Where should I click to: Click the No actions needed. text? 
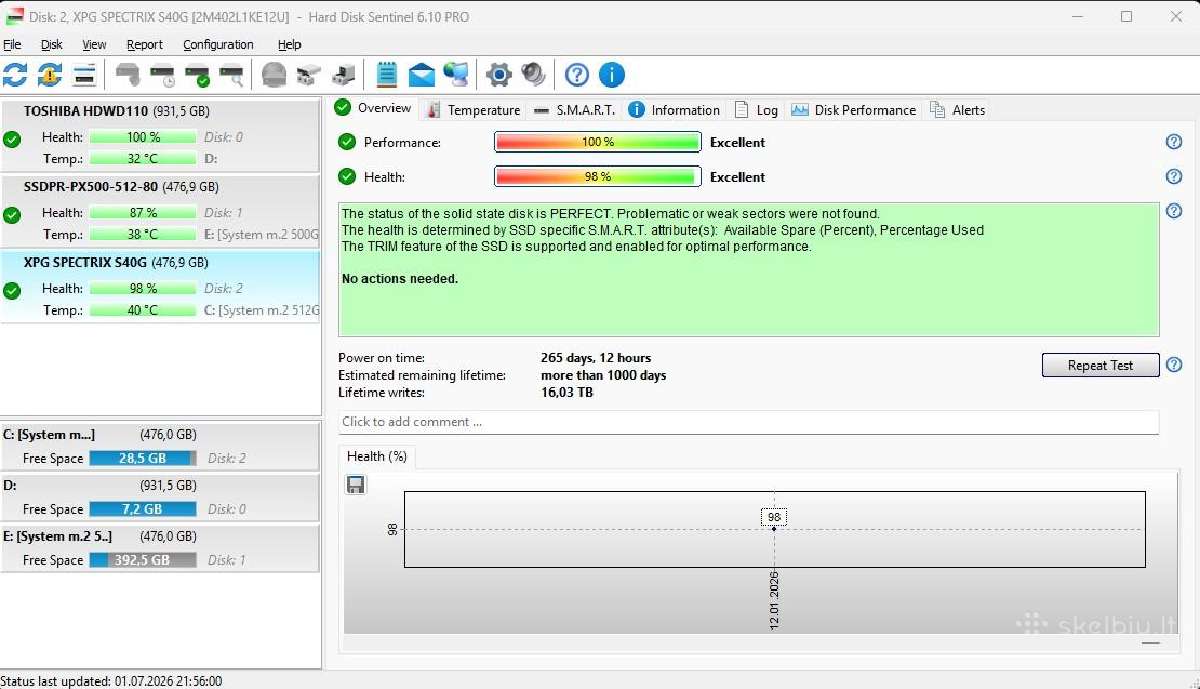point(400,279)
